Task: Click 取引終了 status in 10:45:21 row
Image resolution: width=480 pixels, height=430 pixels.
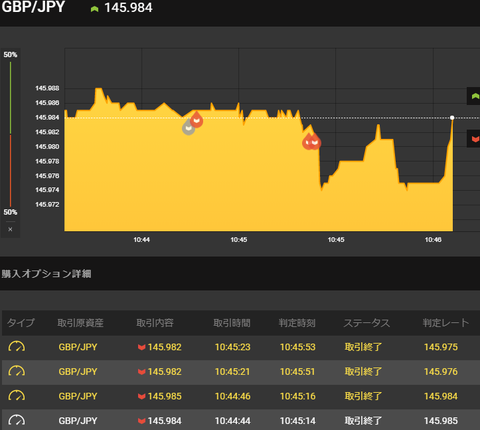Action: (363, 372)
